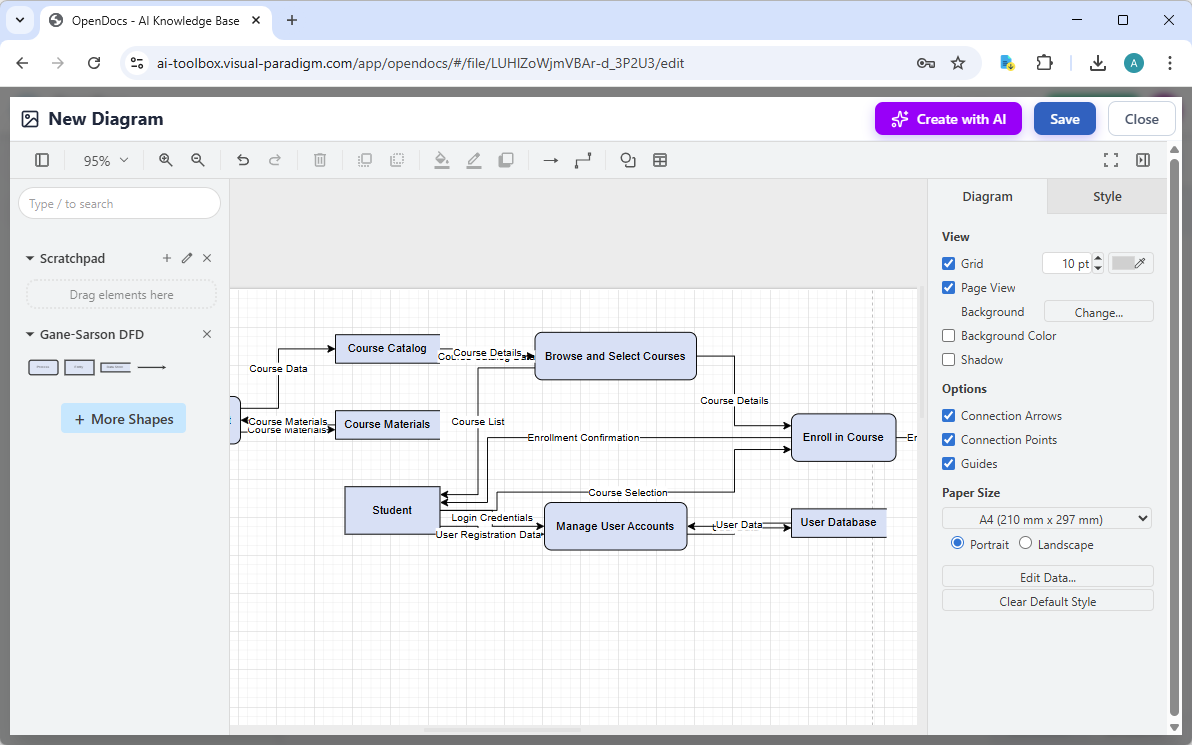Delete selection with the trash icon
Viewport: 1192px width, 745px height.
point(319,160)
